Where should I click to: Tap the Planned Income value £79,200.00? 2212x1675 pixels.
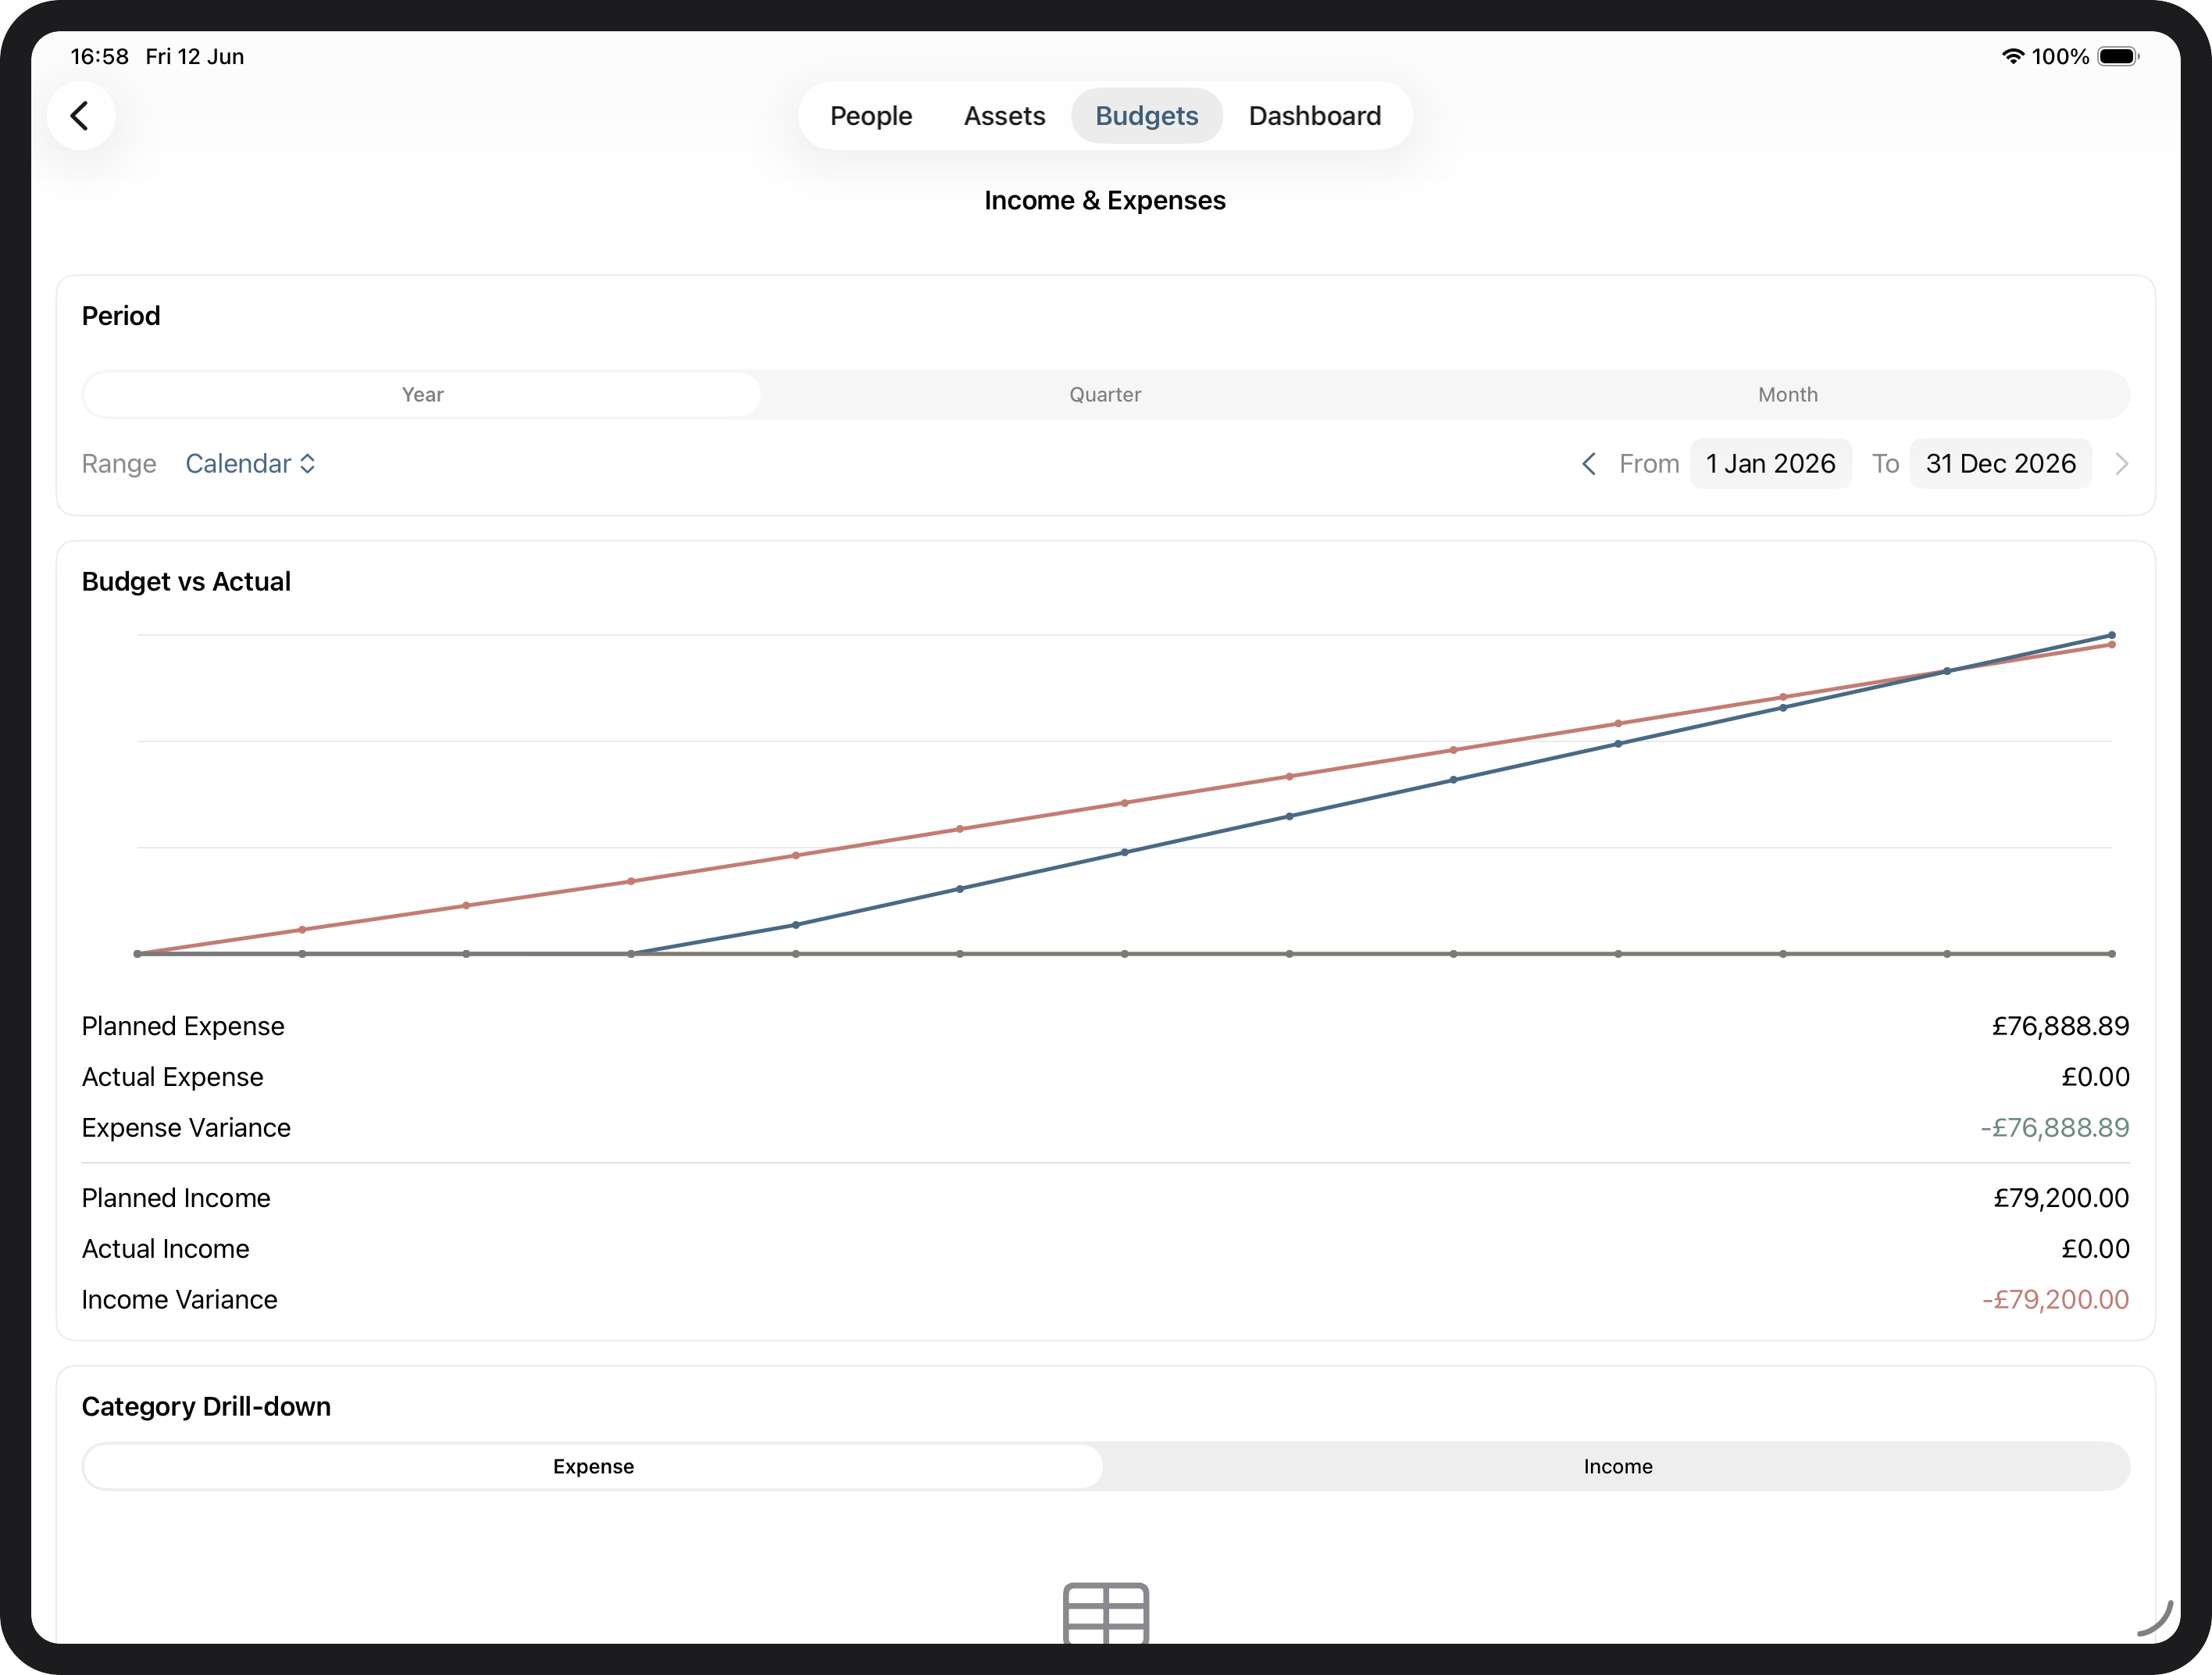[2061, 1198]
